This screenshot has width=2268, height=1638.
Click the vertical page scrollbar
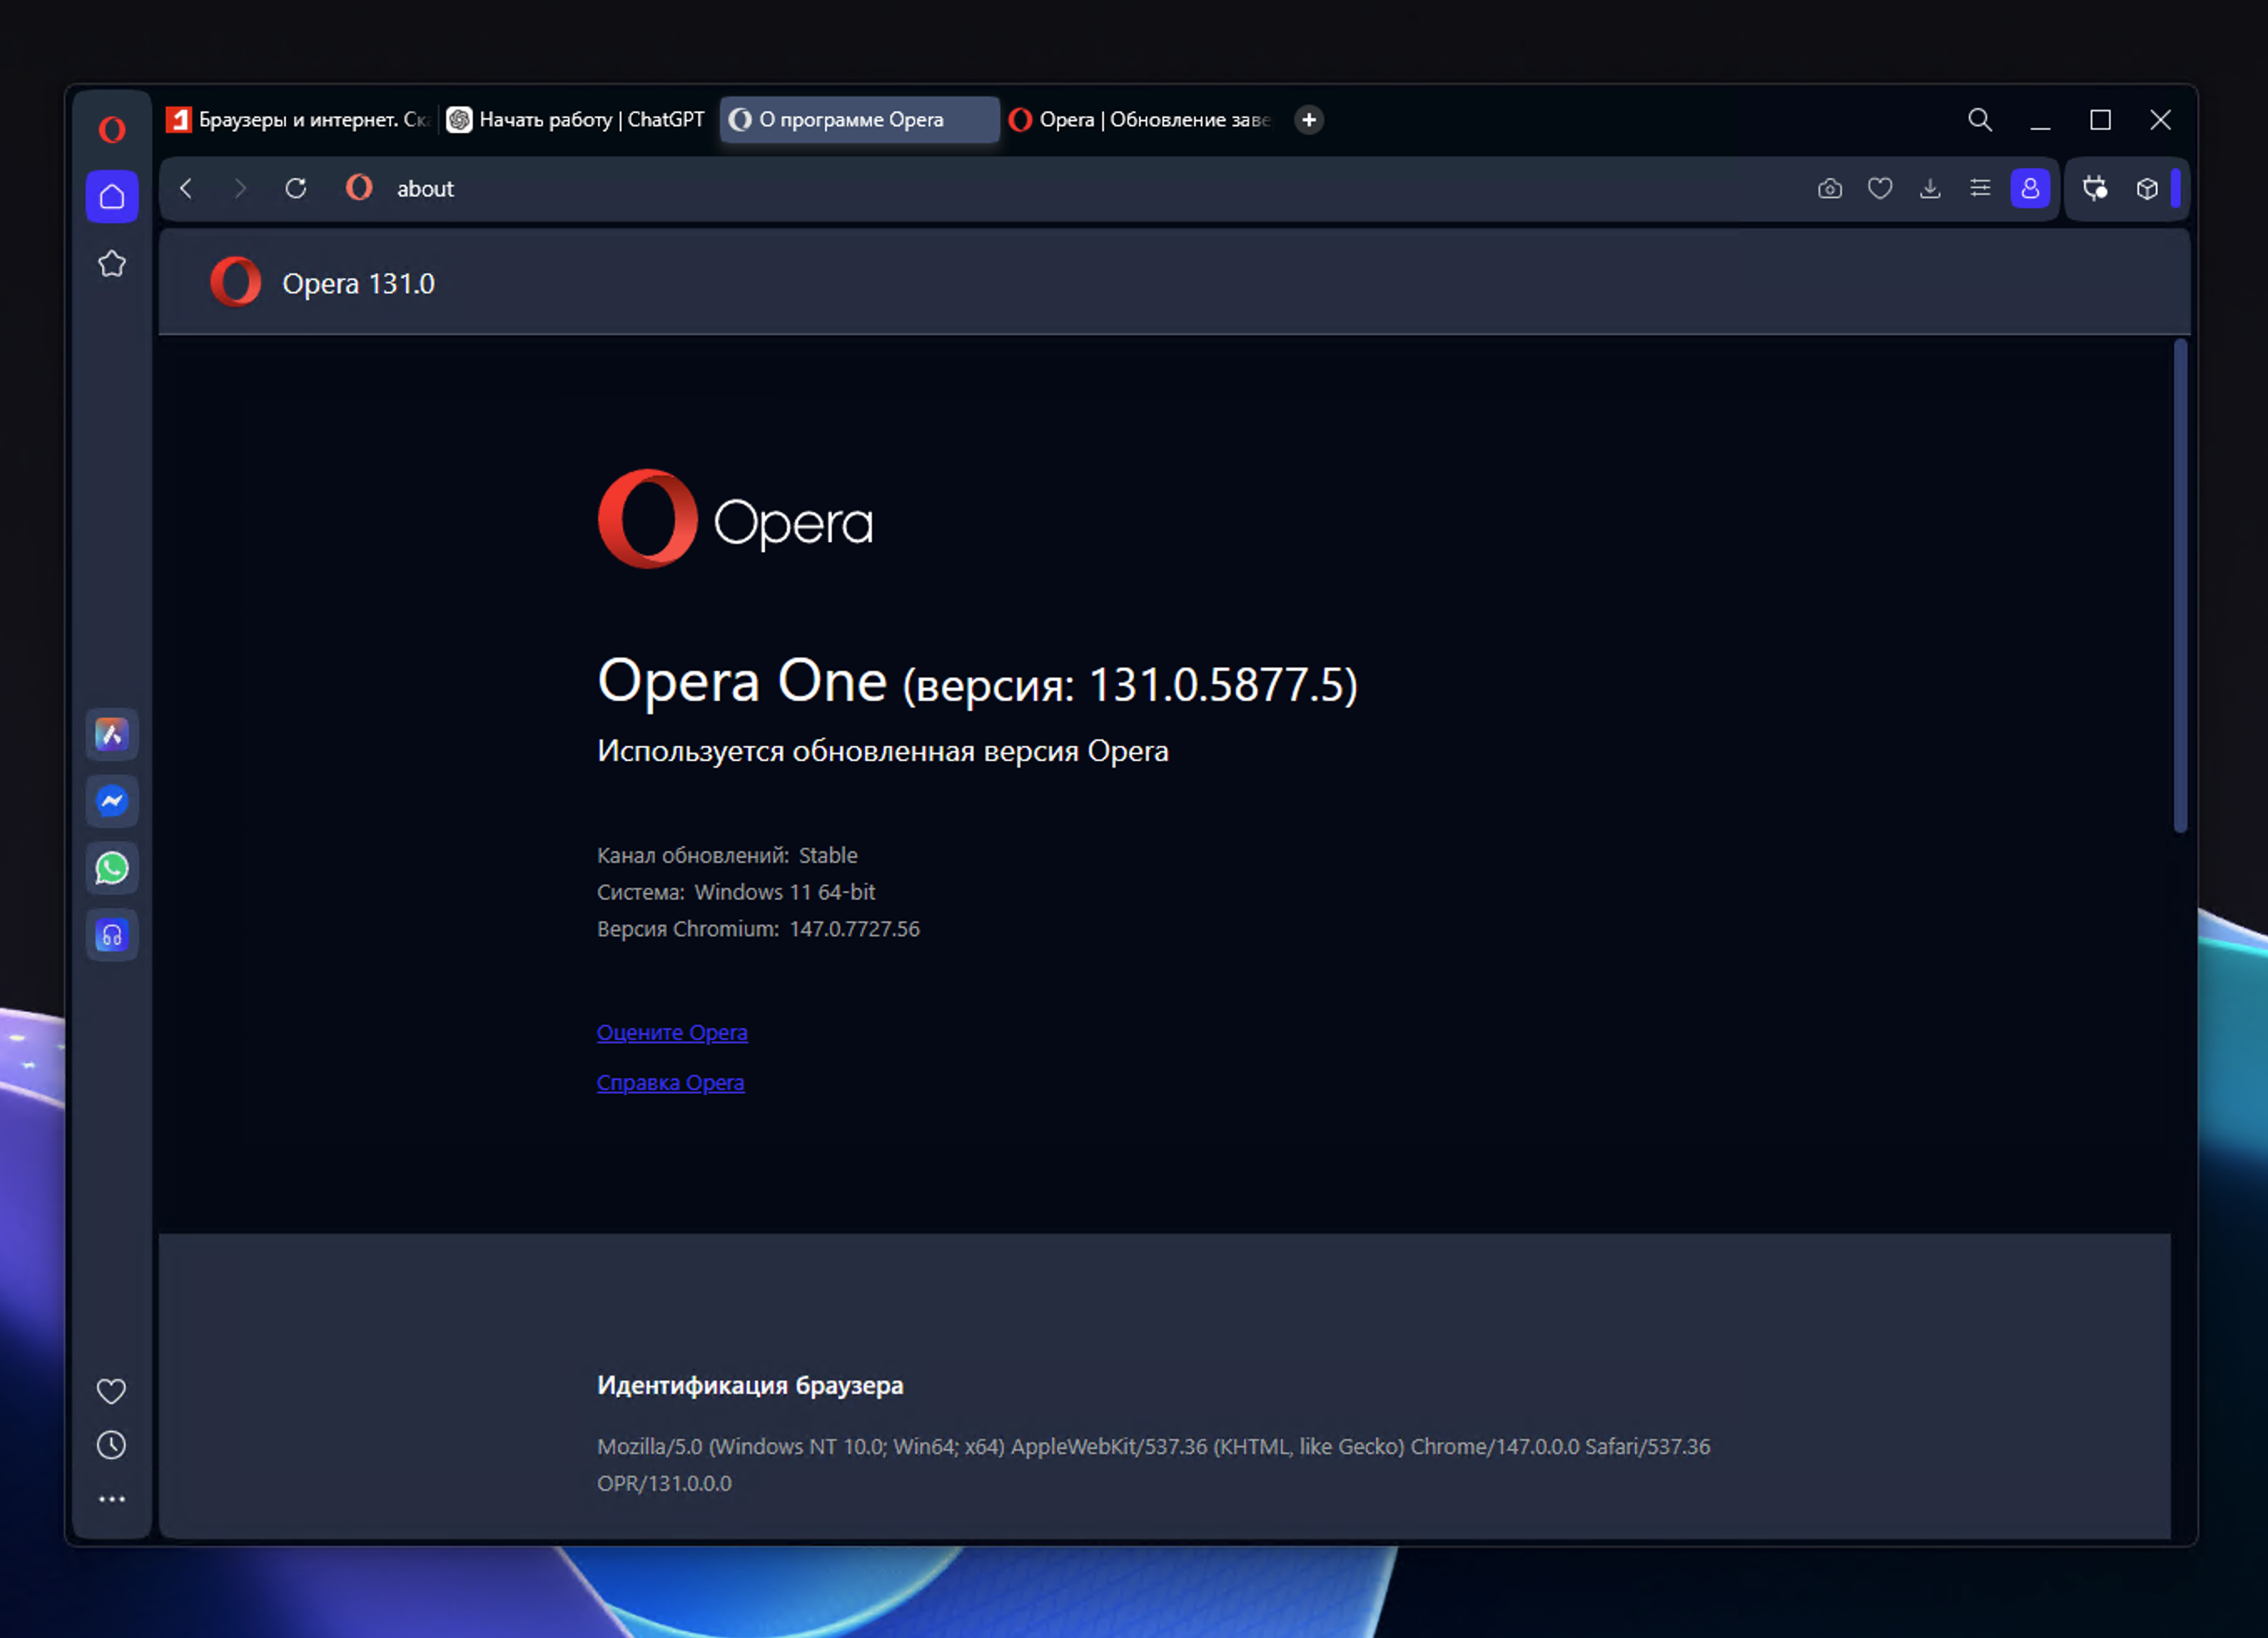point(2180,585)
